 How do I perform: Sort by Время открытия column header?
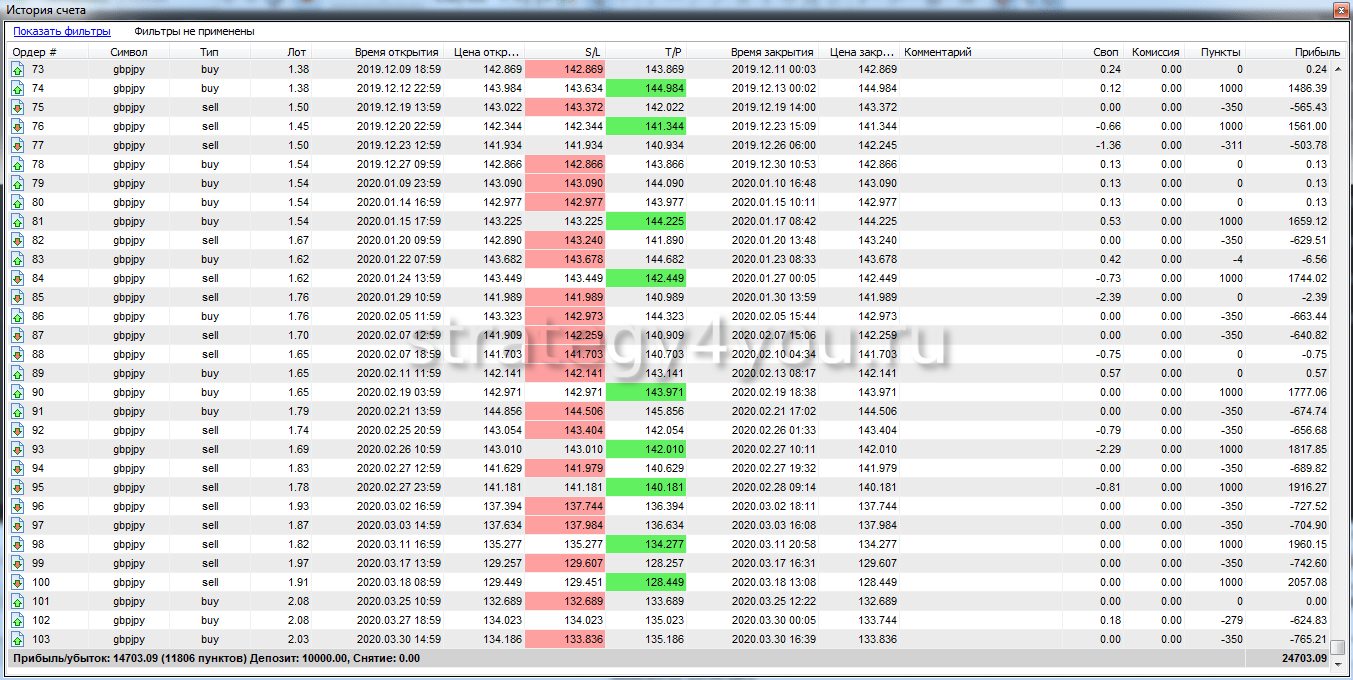click(396, 52)
